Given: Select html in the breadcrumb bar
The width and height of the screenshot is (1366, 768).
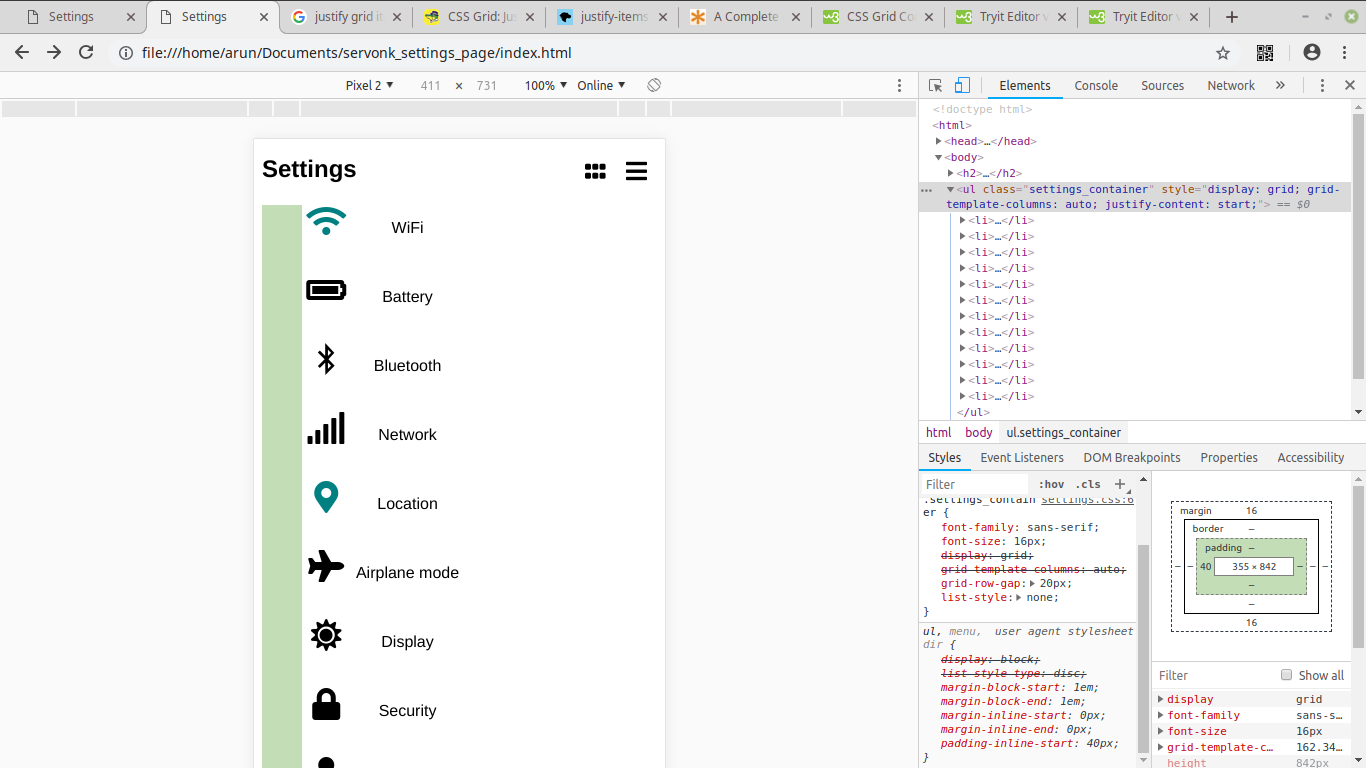Looking at the screenshot, I should click(x=938, y=432).
